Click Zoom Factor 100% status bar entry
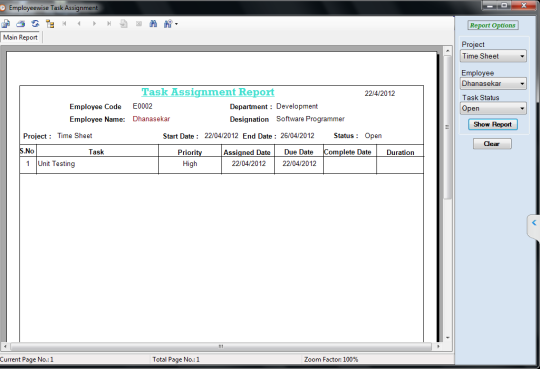Image resolution: width=540 pixels, height=369 pixels. (x=331, y=359)
